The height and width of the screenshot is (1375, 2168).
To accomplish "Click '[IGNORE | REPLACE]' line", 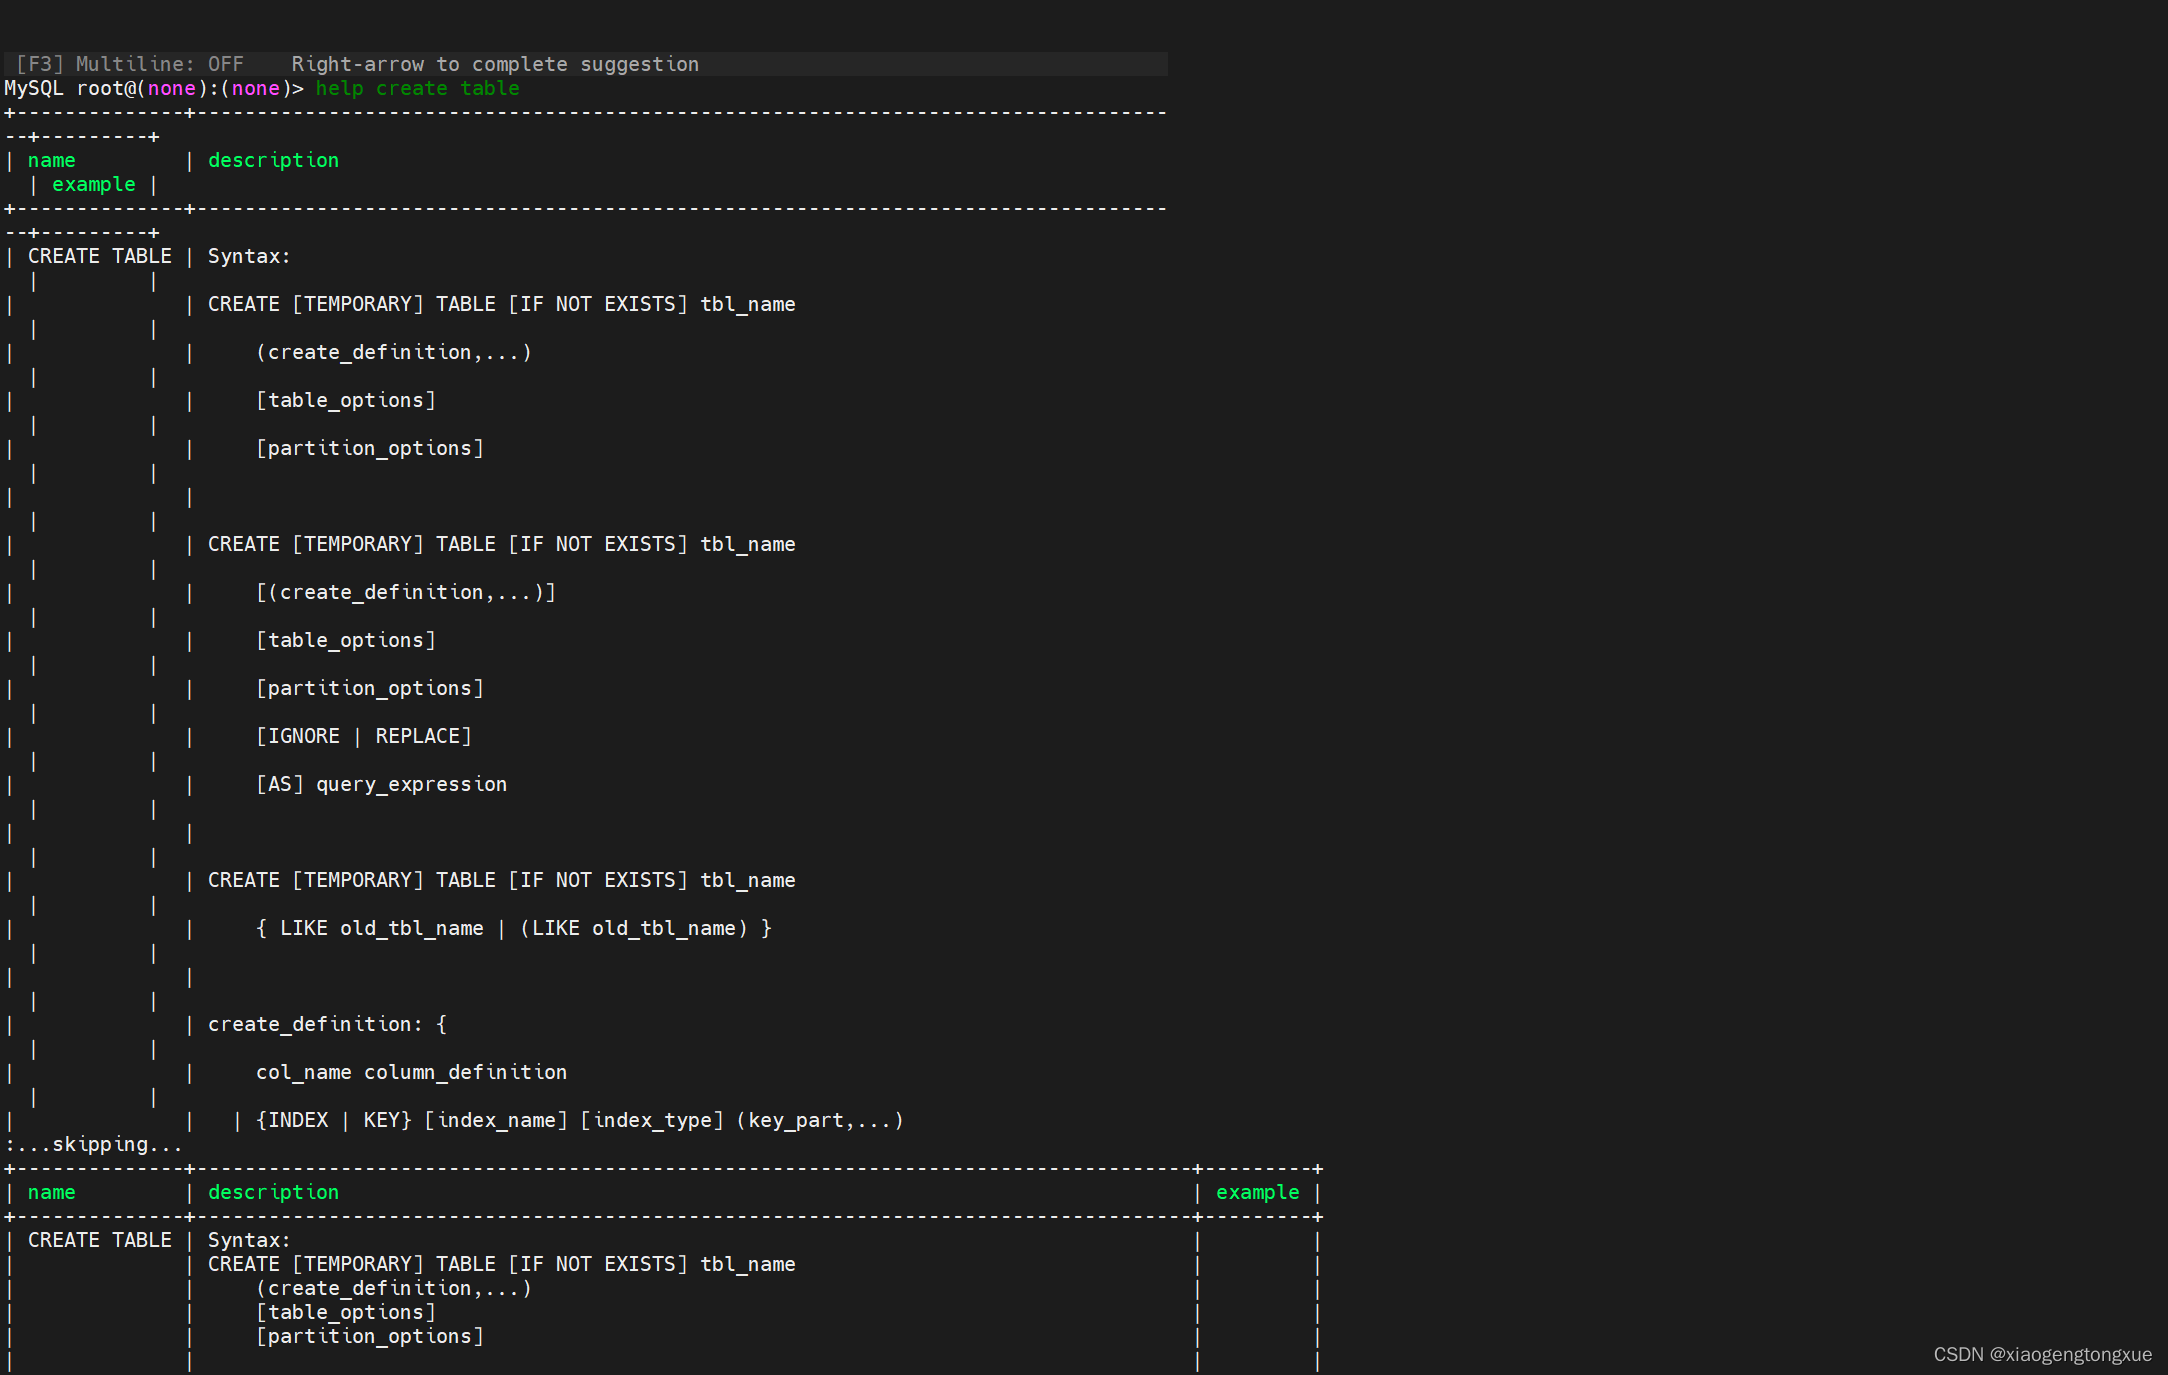I will [x=364, y=736].
